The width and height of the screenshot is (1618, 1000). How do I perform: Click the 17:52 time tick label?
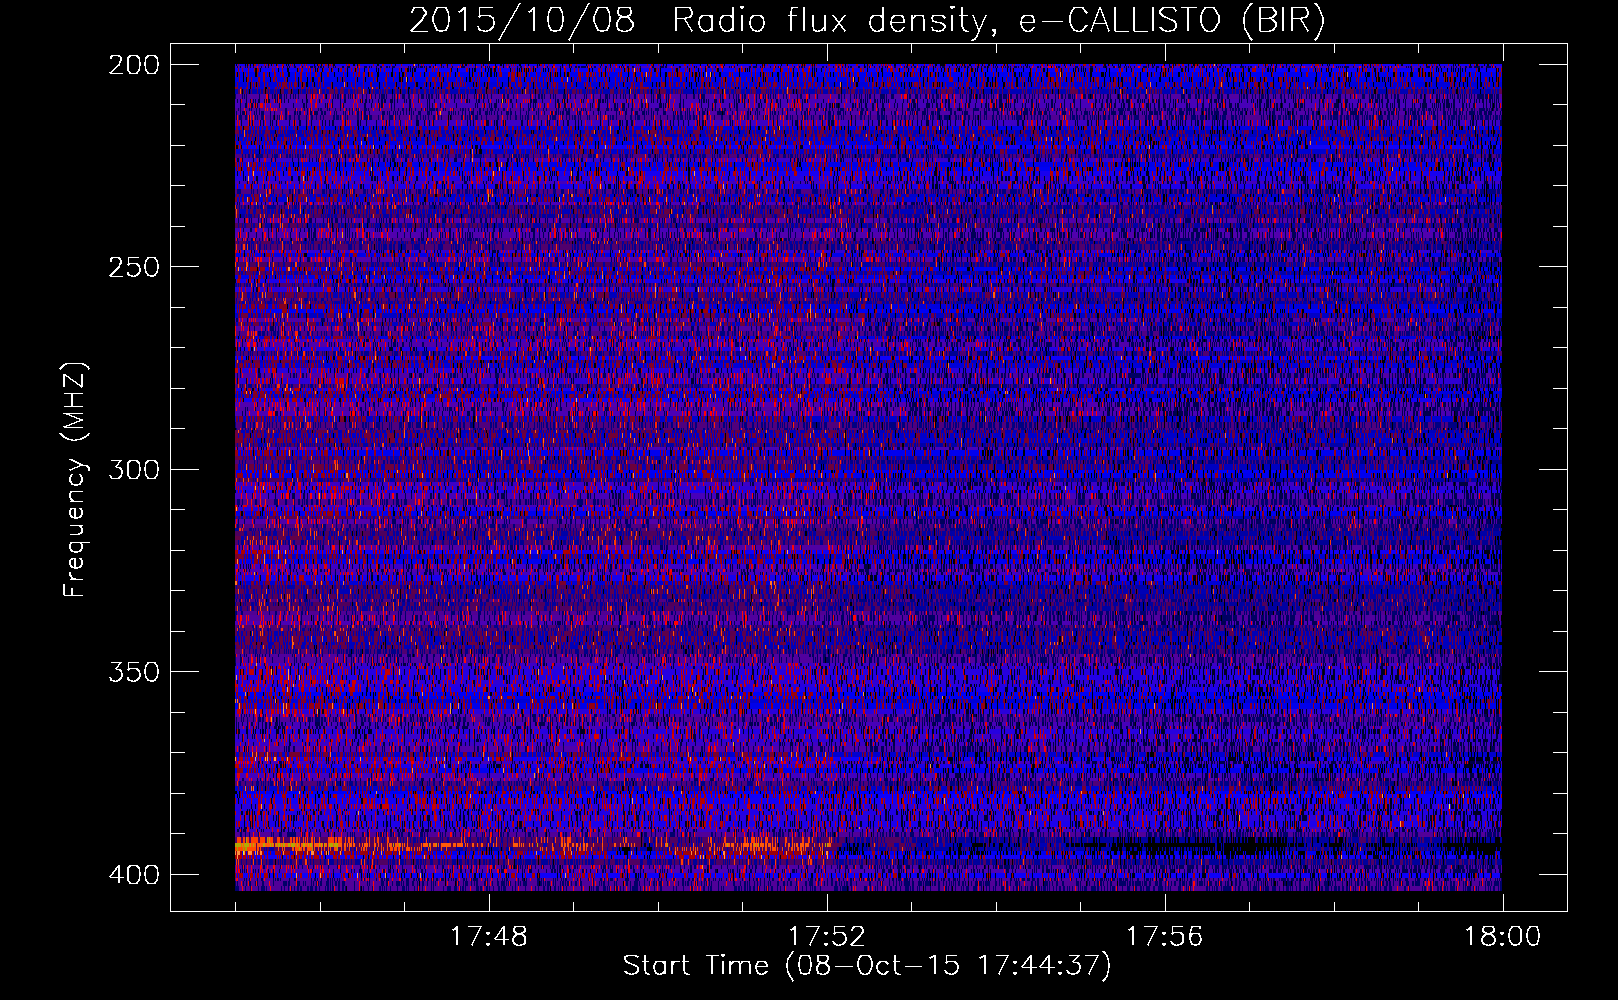click(x=827, y=937)
